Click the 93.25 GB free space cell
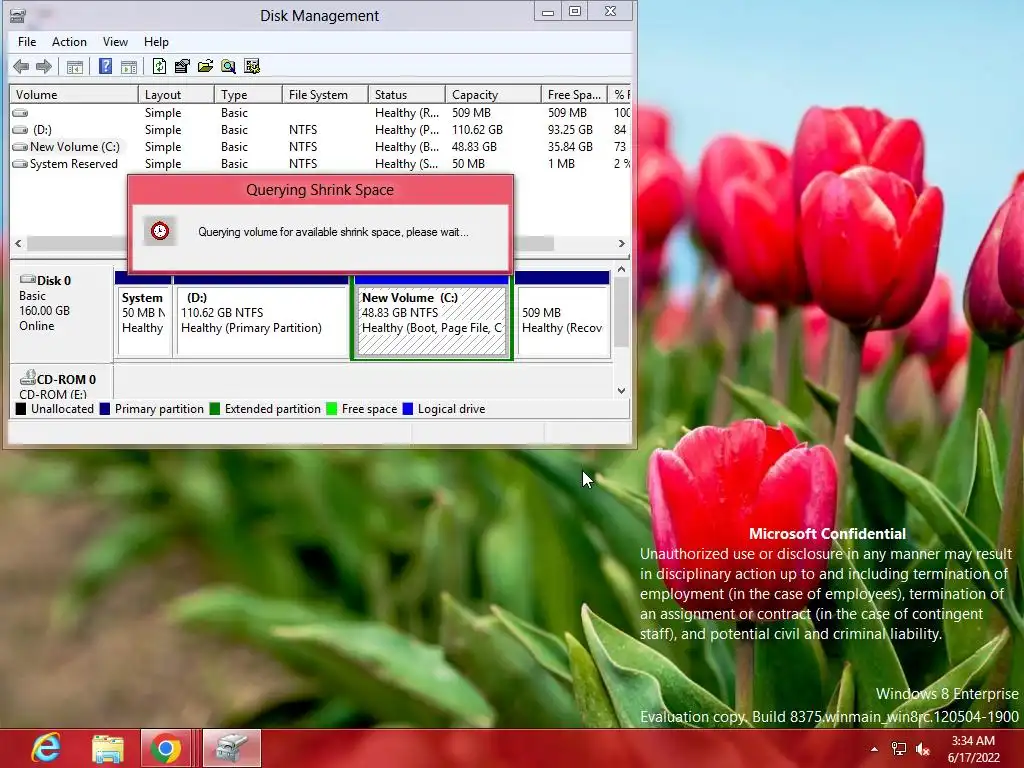This screenshot has width=1024, height=768. 570,130
